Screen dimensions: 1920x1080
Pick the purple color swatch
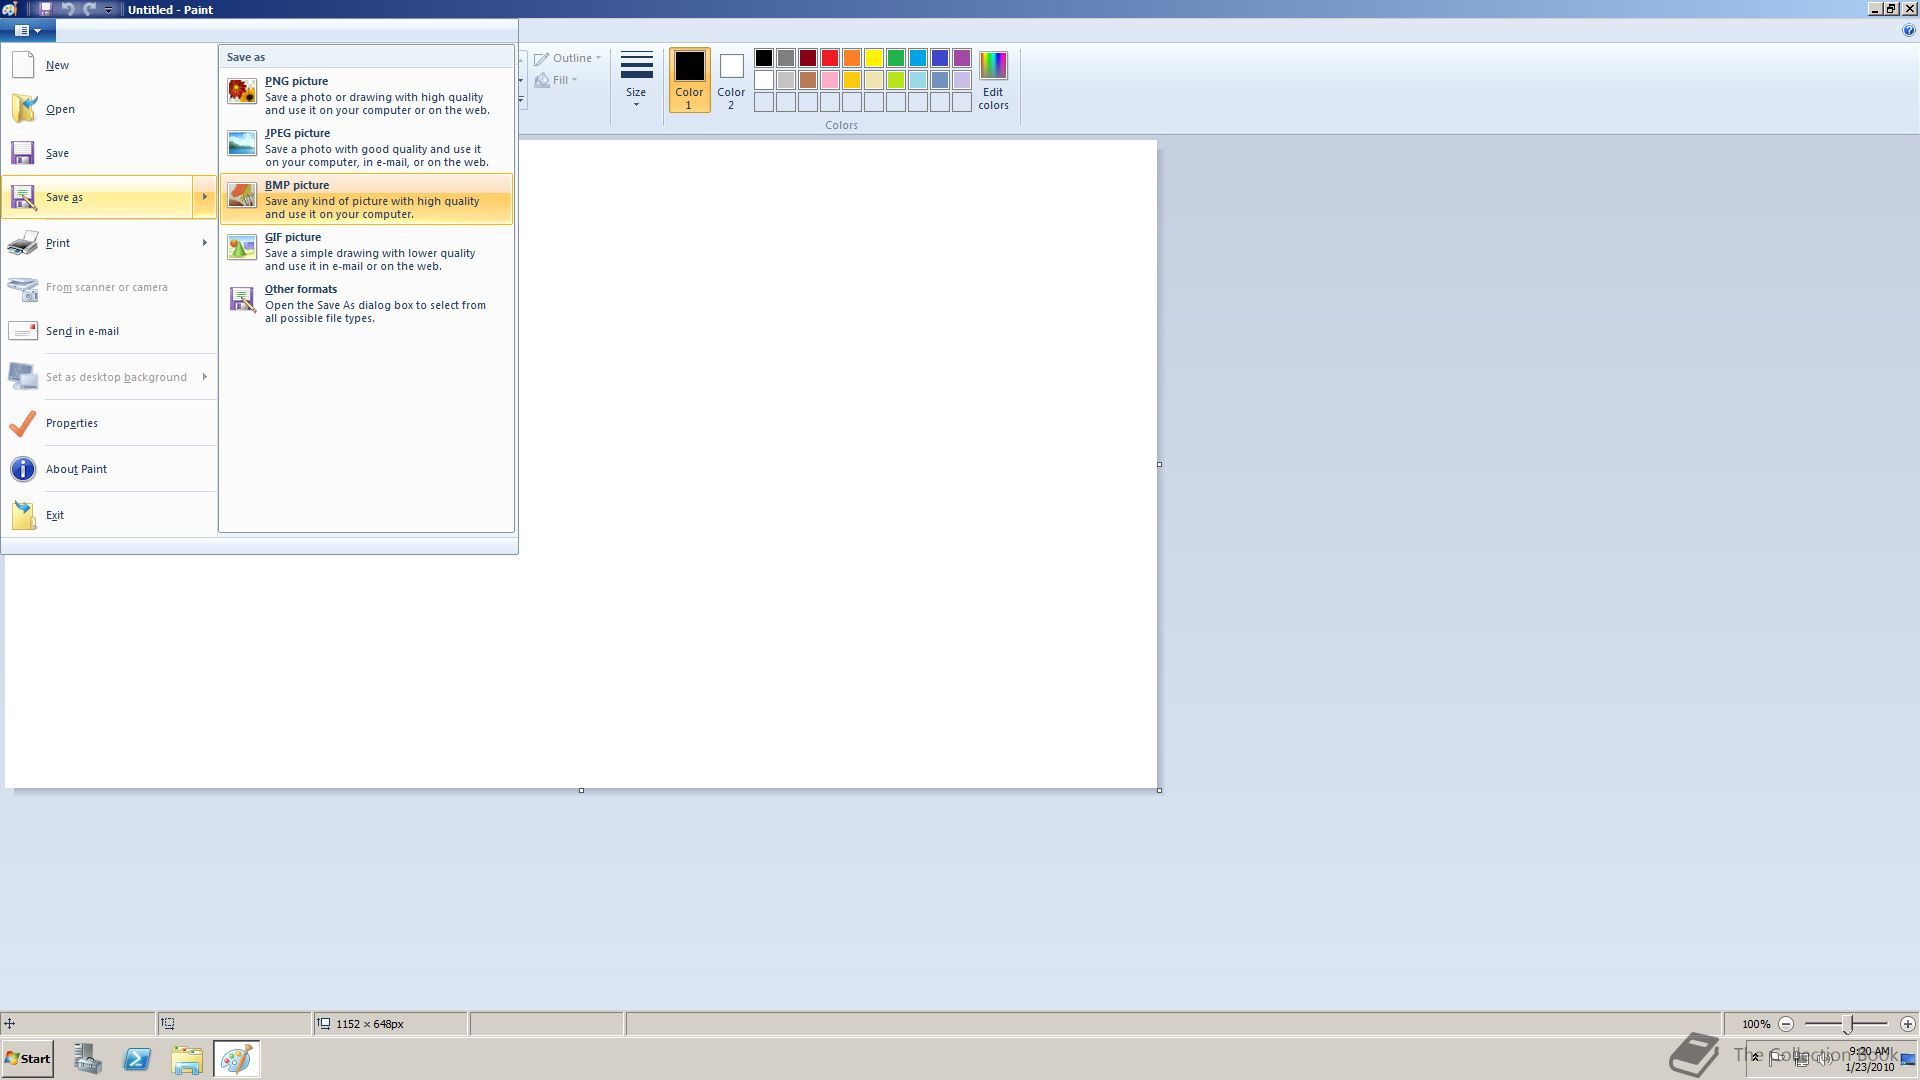click(x=962, y=58)
